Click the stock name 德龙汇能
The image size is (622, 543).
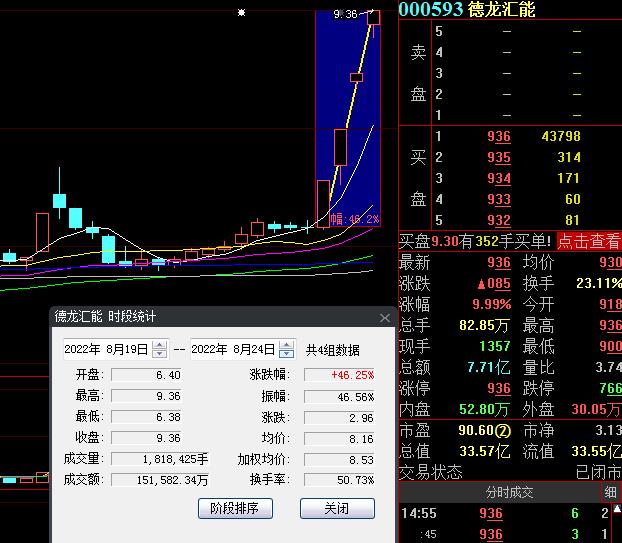click(x=502, y=10)
